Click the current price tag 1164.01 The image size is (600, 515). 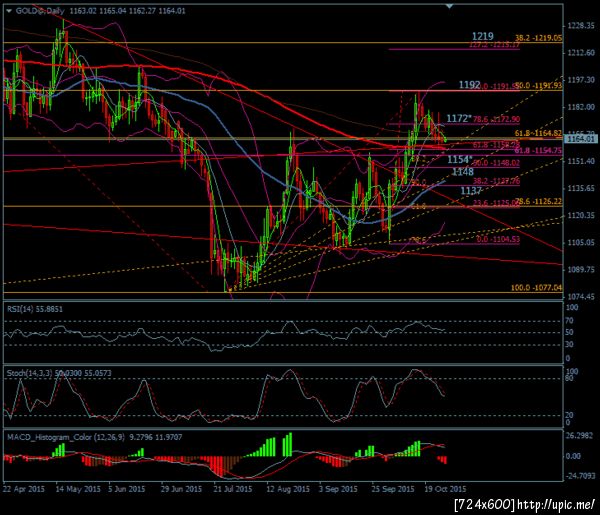pos(581,139)
